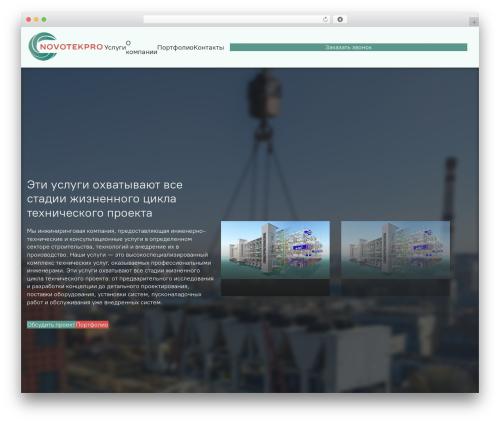Go to Портфолио in the navigation
This screenshot has width=500, height=423.
point(175,47)
